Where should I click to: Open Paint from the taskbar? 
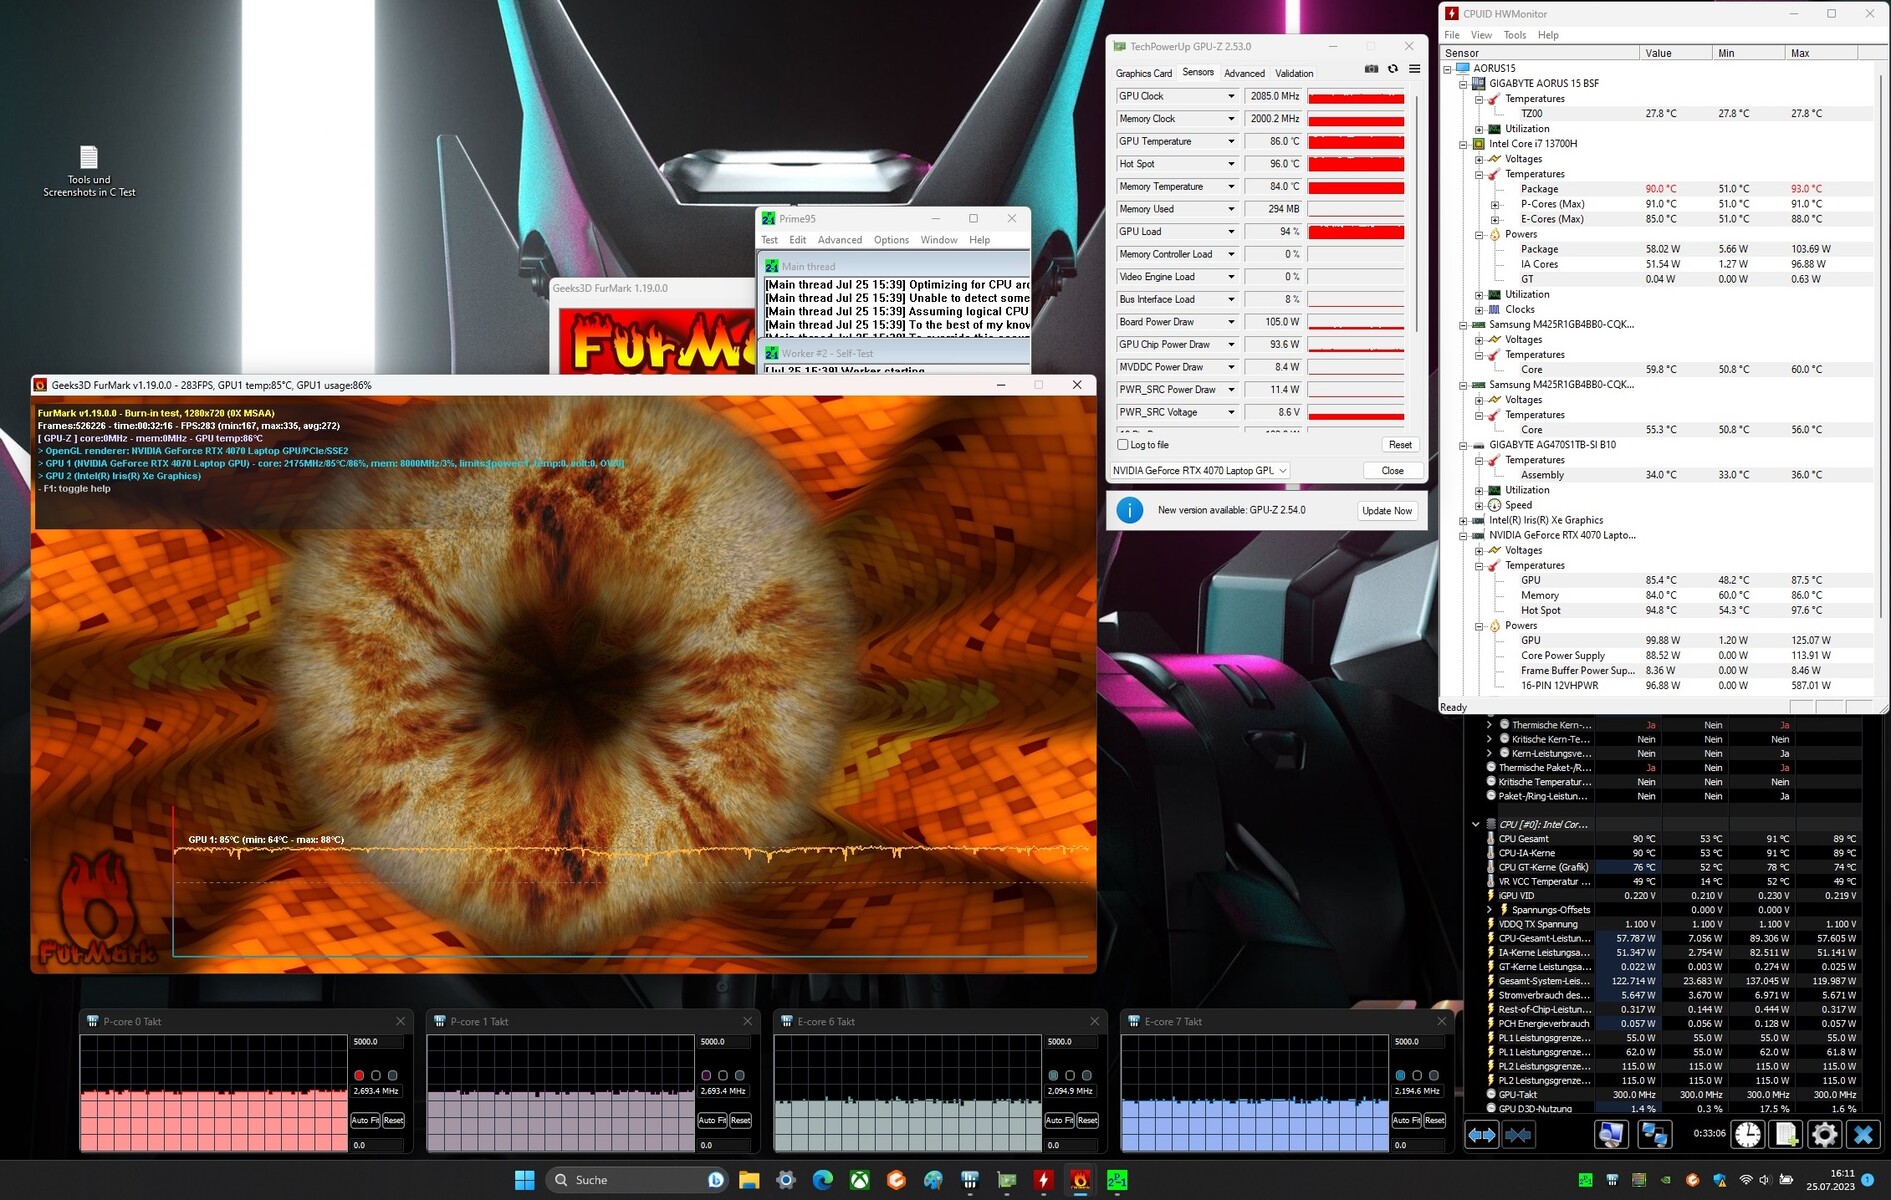pyautogui.click(x=933, y=1180)
